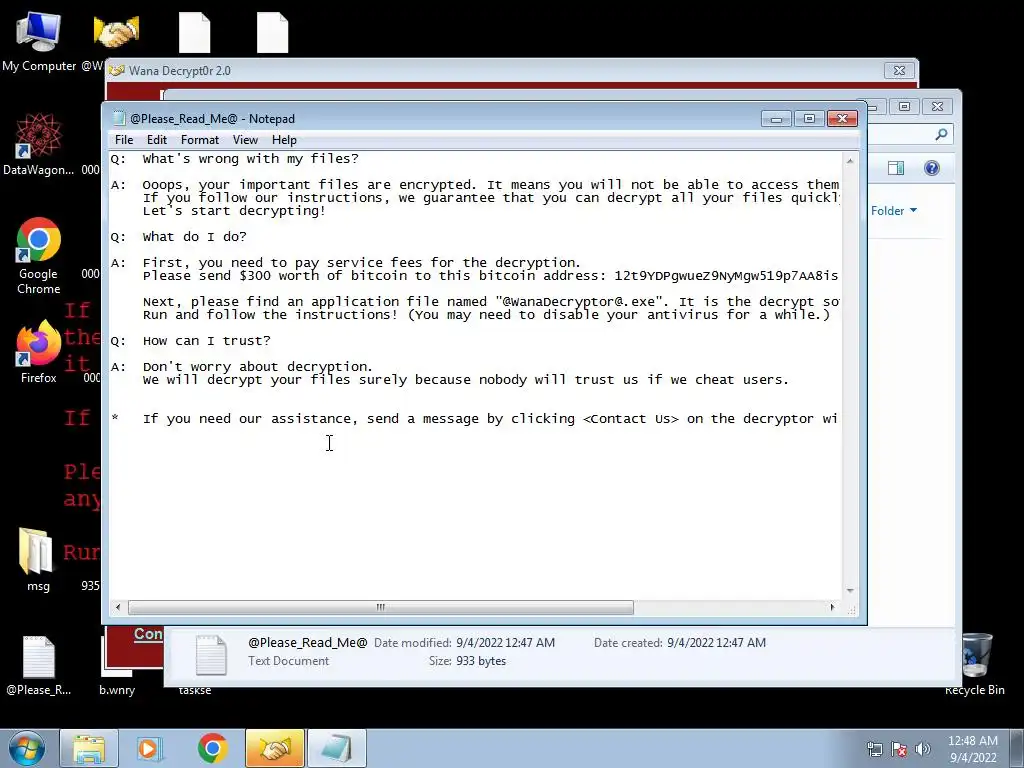Click text 'How can I trust?'
Screen dimensions: 1024x768
pyautogui.click(x=206, y=341)
